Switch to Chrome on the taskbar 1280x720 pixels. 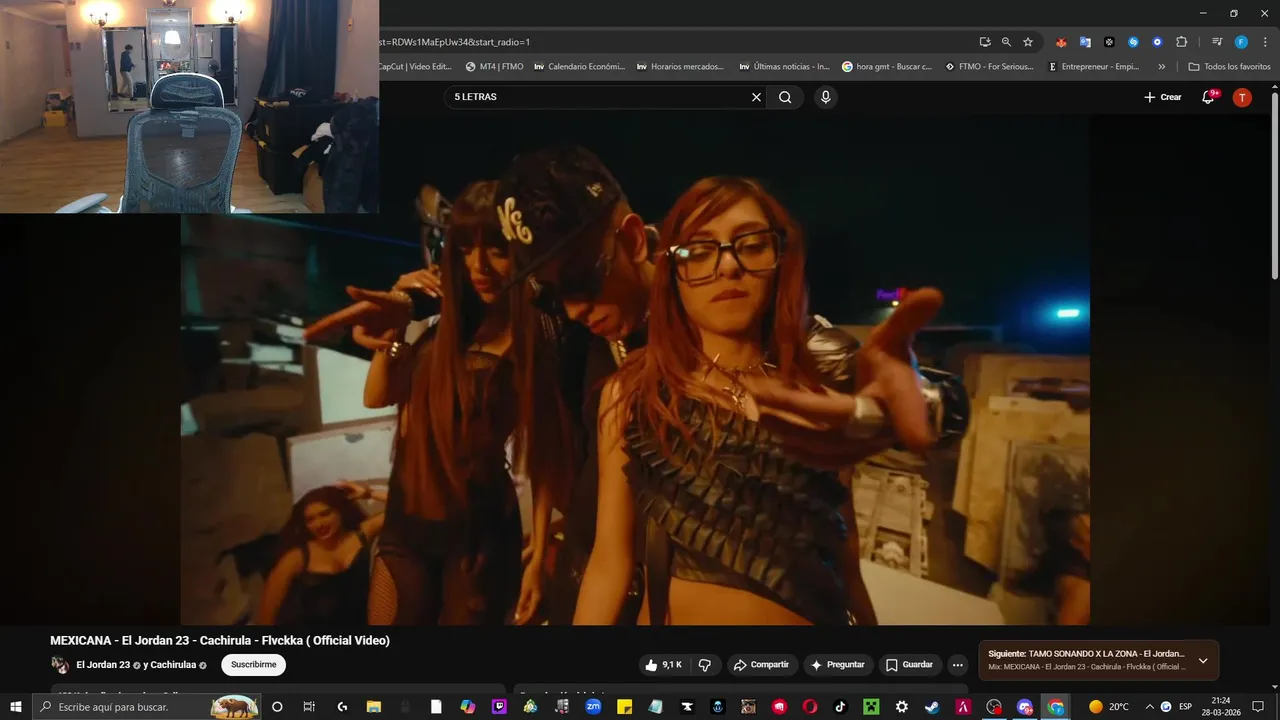coord(1056,706)
